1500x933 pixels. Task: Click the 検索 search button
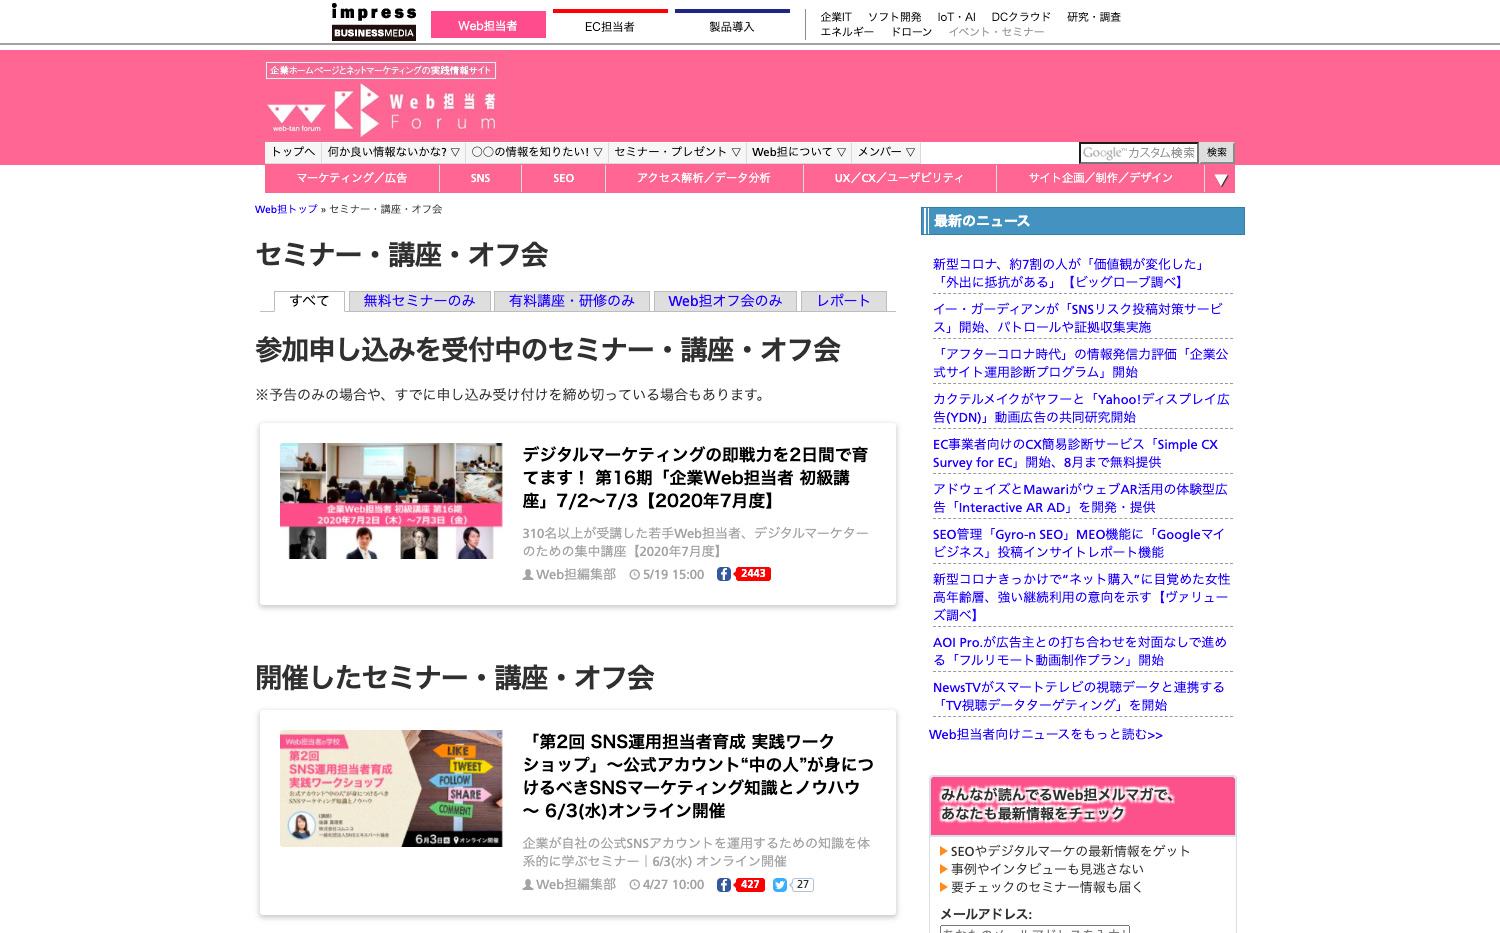pos(1217,153)
